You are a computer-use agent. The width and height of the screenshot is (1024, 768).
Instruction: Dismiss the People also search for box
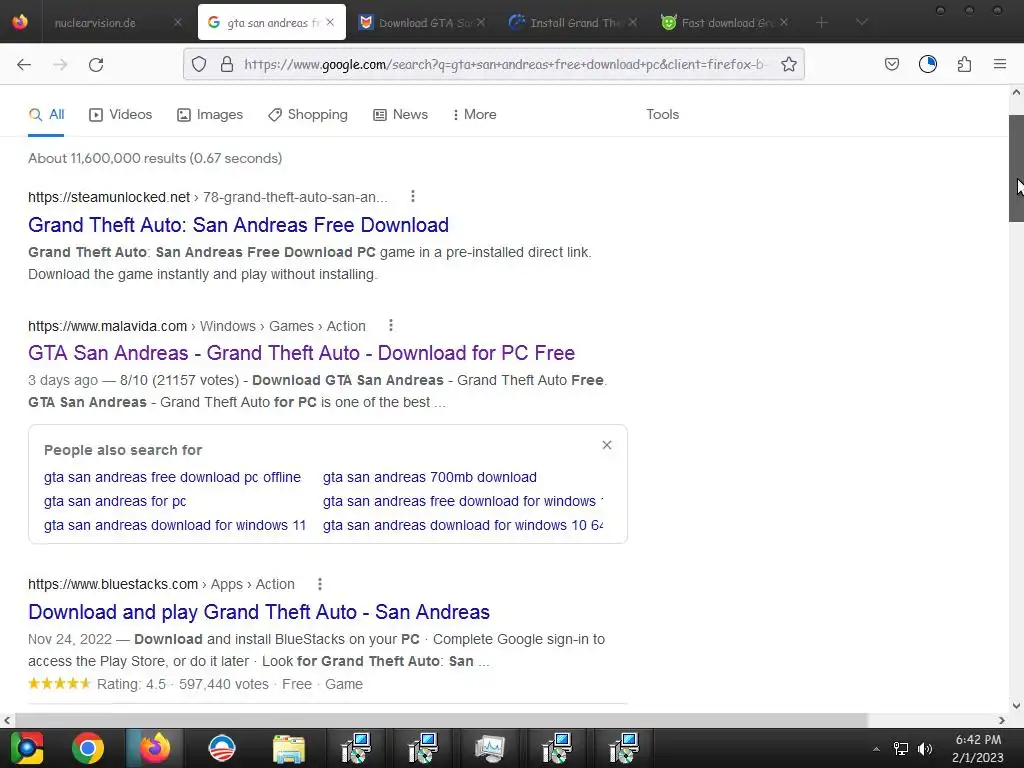click(607, 445)
